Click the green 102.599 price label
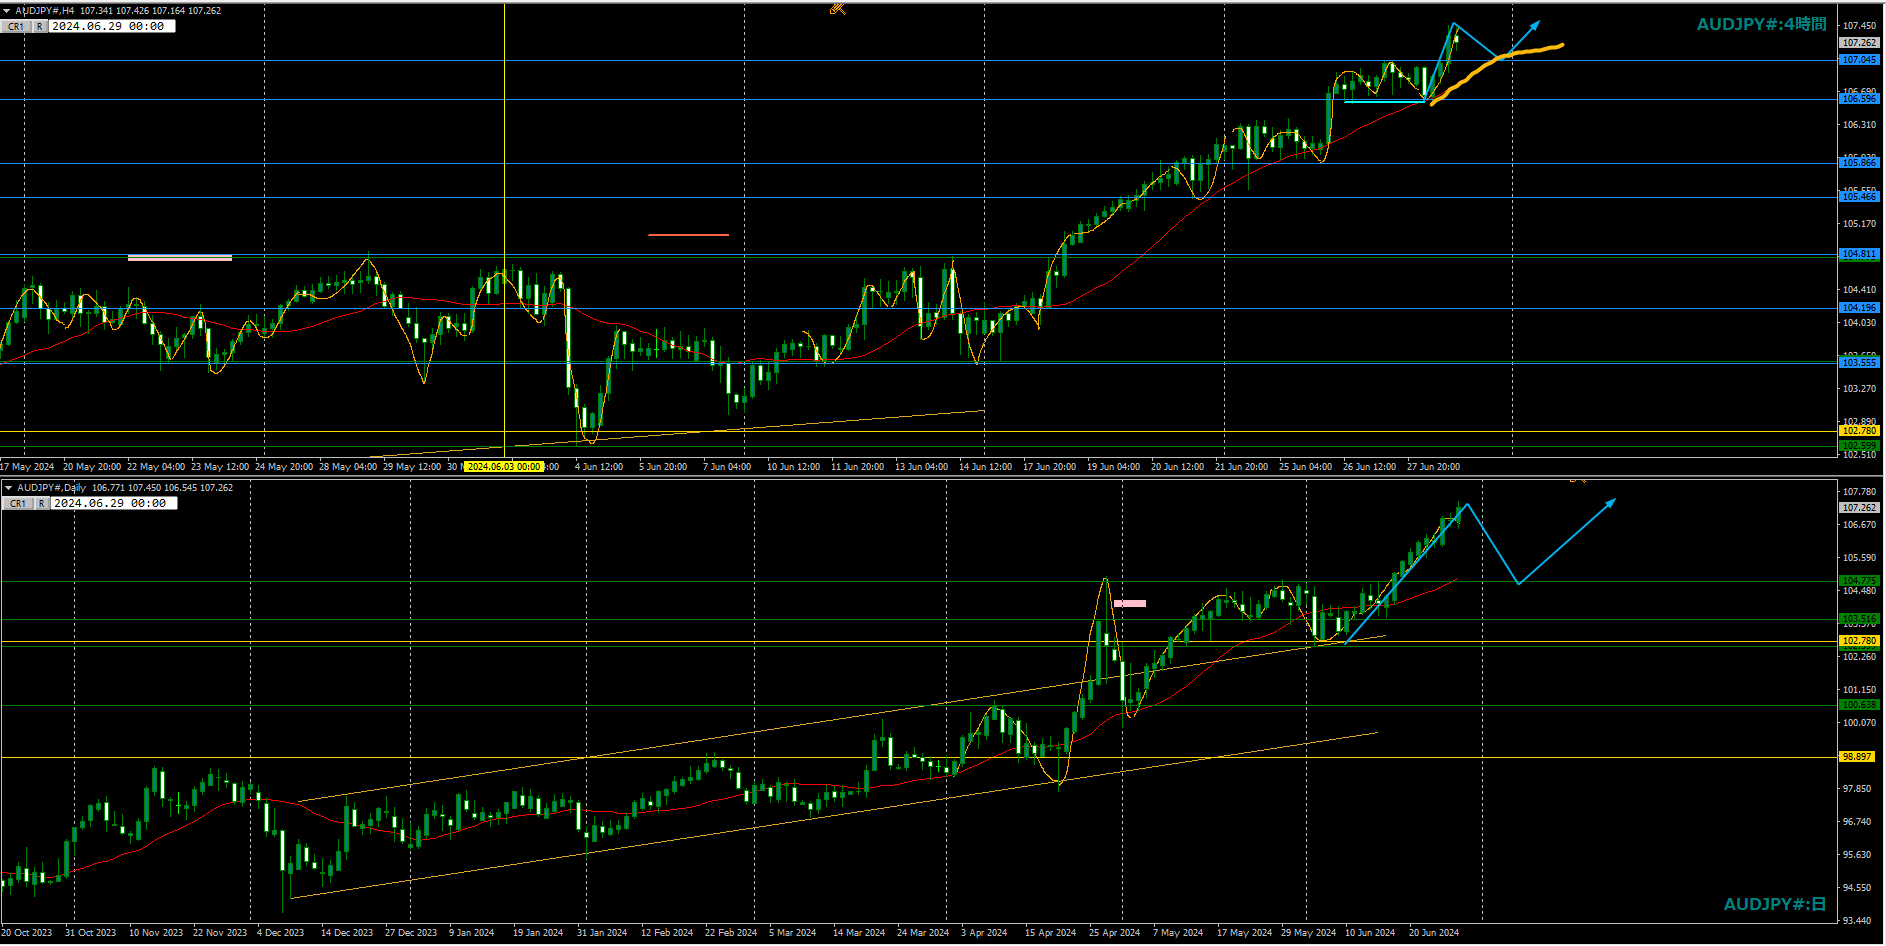The width and height of the screenshot is (1886, 946). pyautogui.click(x=1860, y=446)
